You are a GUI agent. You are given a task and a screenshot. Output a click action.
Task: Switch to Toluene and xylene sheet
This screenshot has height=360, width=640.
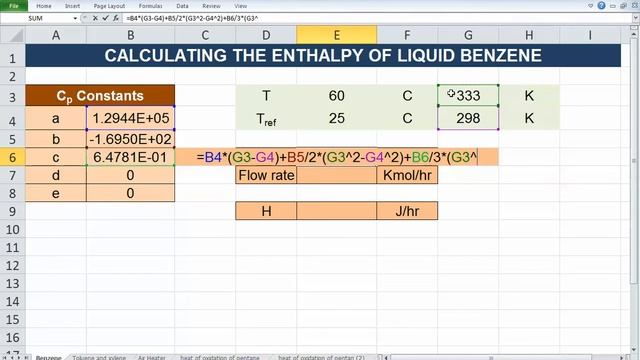[x=99, y=357]
